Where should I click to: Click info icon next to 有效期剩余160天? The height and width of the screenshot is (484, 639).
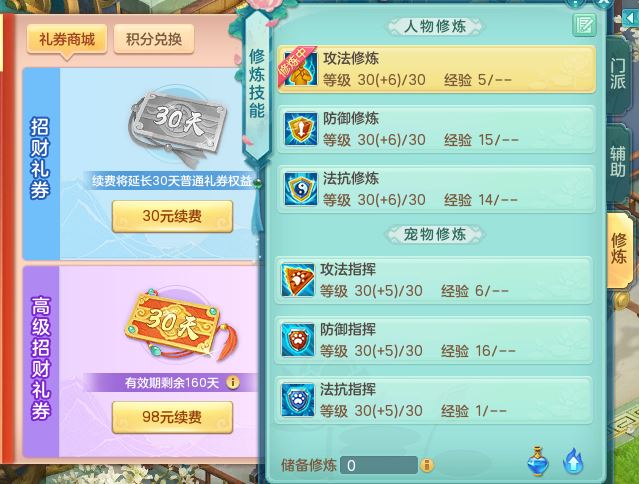point(233,382)
